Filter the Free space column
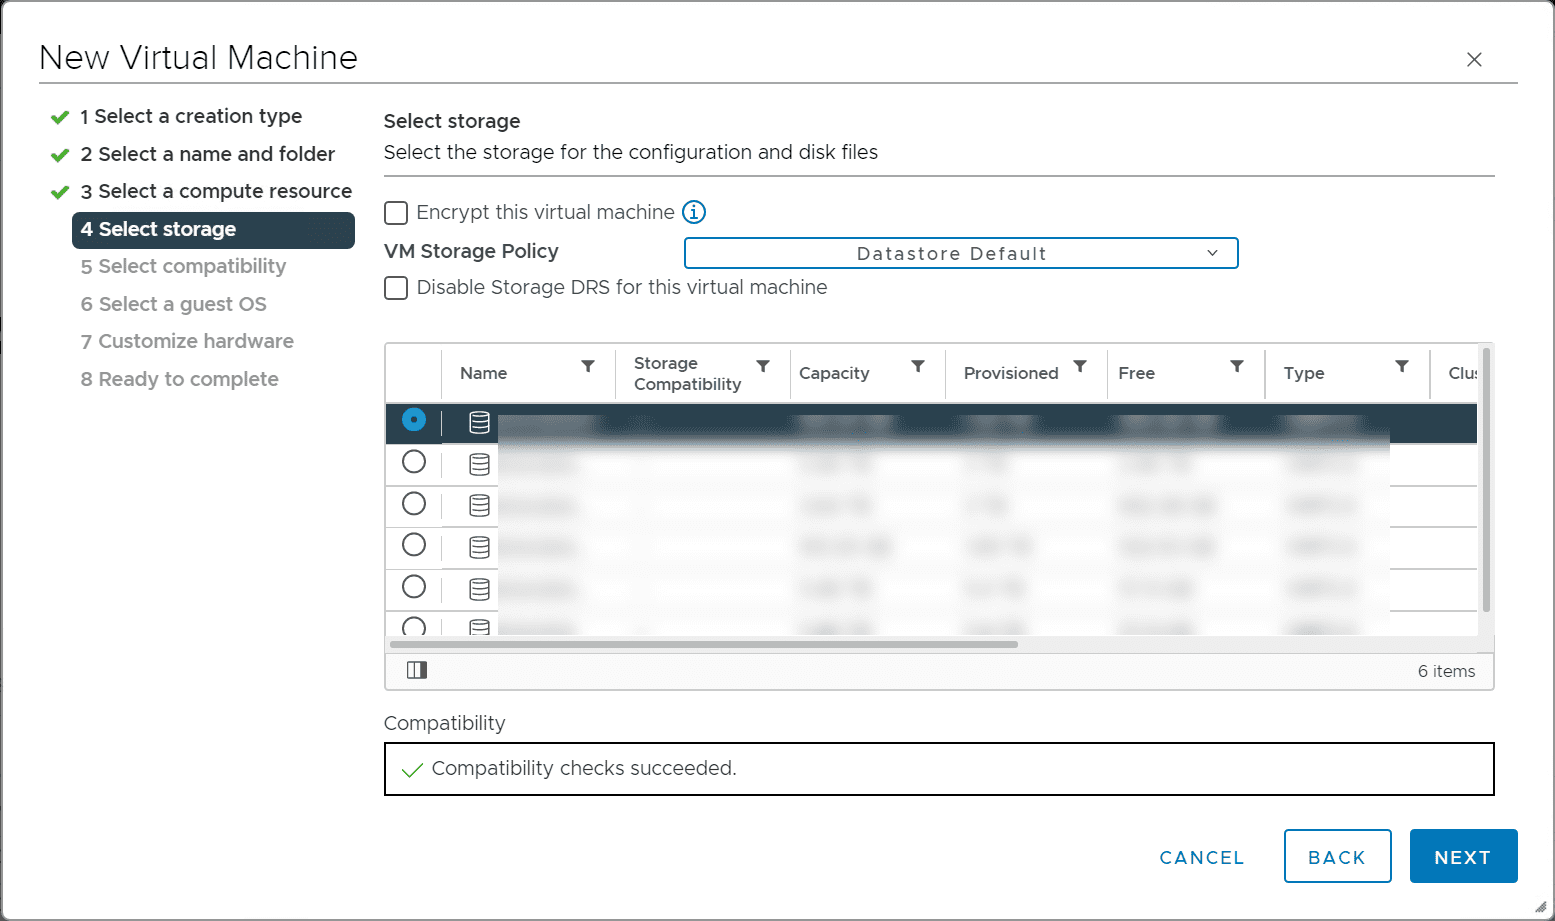Image resolution: width=1555 pixels, height=921 pixels. coord(1237,366)
